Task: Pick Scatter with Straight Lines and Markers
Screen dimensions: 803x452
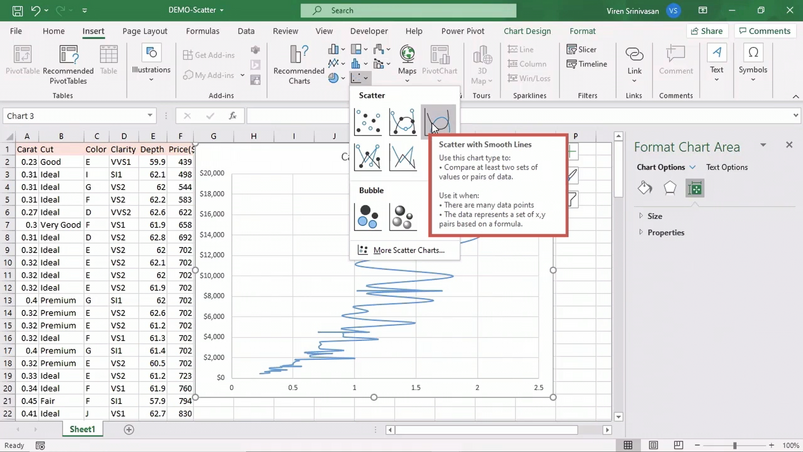Action: pos(368,157)
